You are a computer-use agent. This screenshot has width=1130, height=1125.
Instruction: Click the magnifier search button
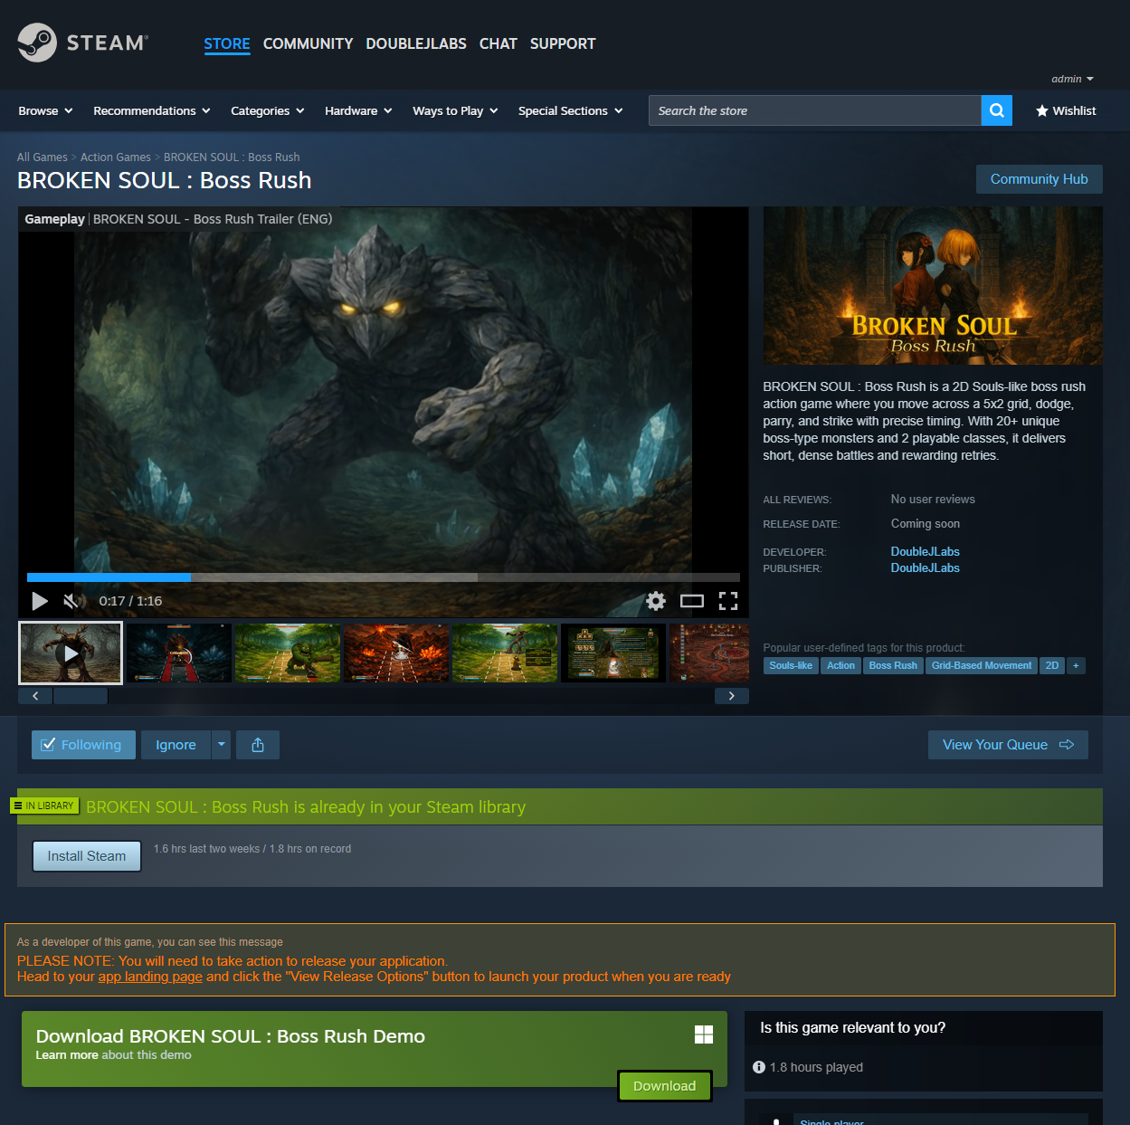click(996, 111)
